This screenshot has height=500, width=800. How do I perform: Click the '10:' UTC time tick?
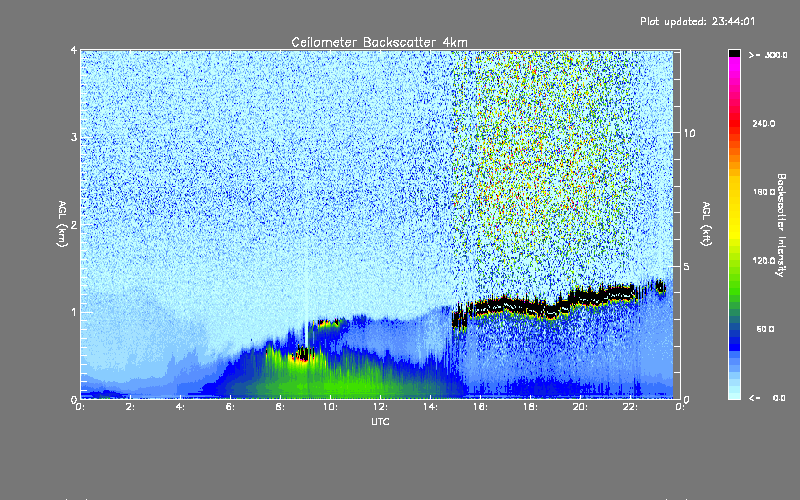point(330,407)
